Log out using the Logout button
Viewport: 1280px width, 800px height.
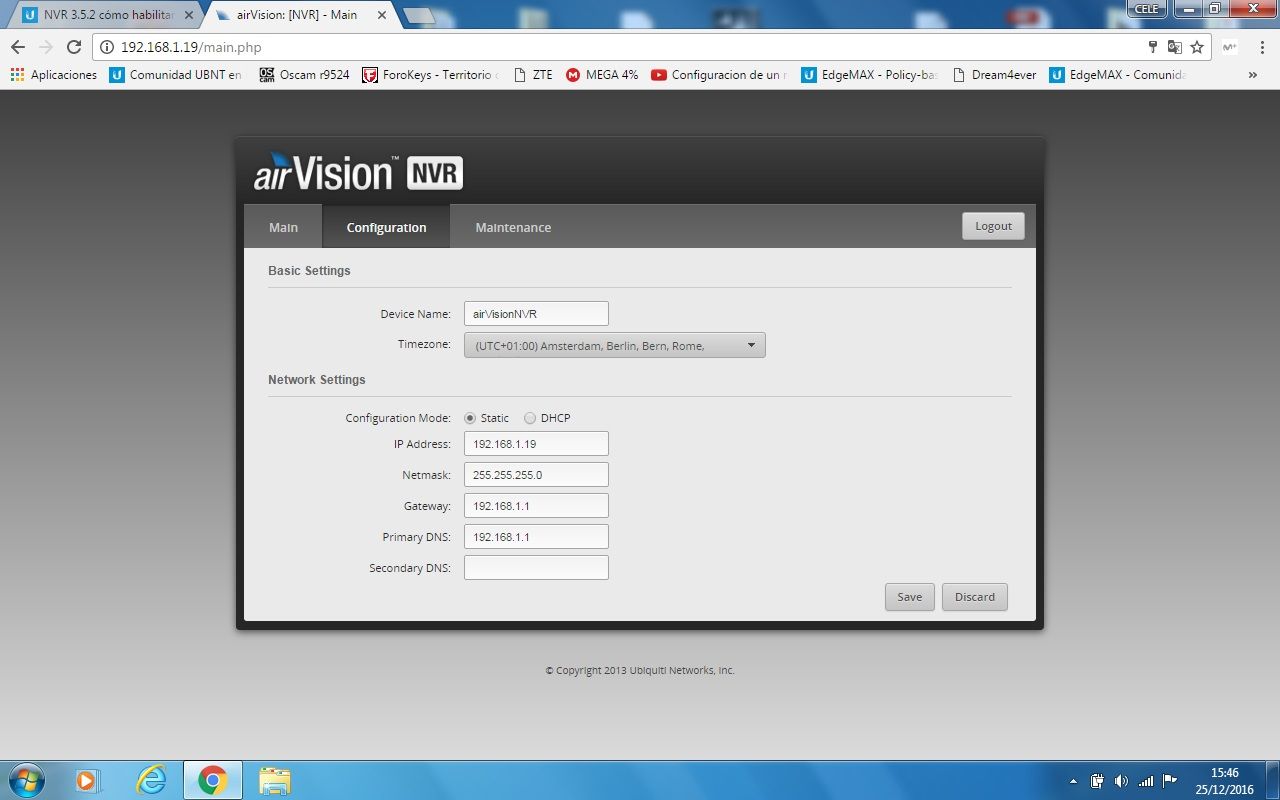[x=993, y=226]
